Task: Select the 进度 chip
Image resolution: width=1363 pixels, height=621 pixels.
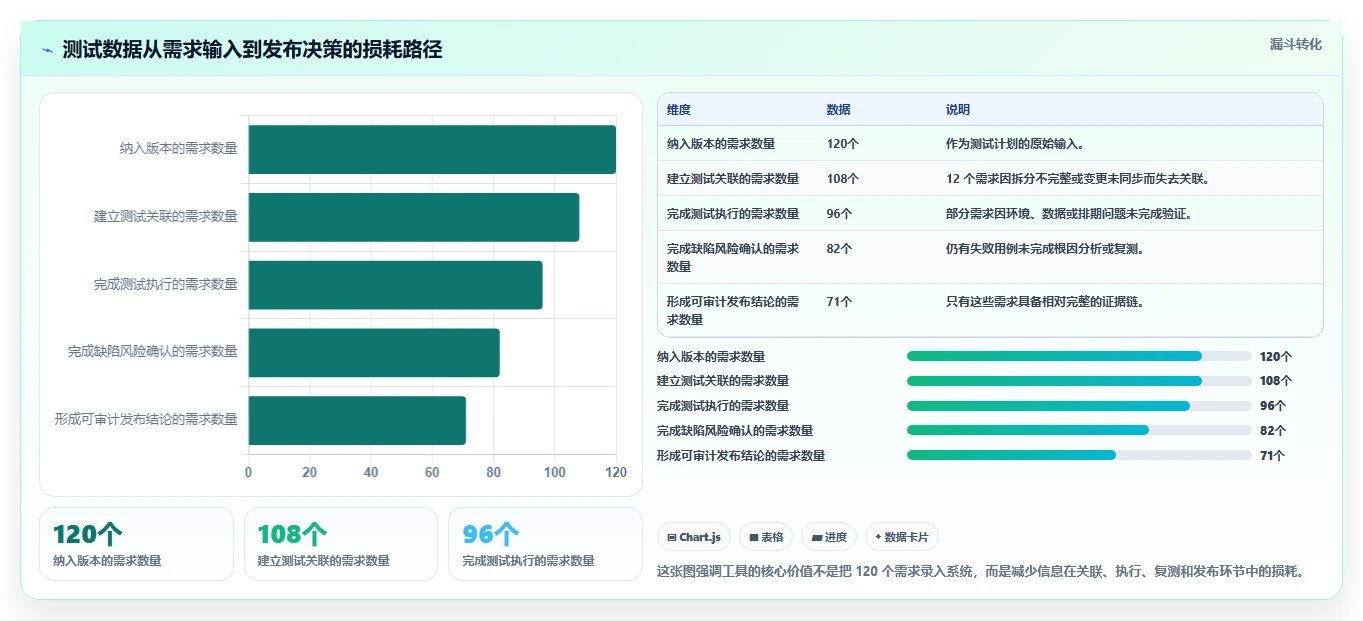Action: tap(829, 537)
